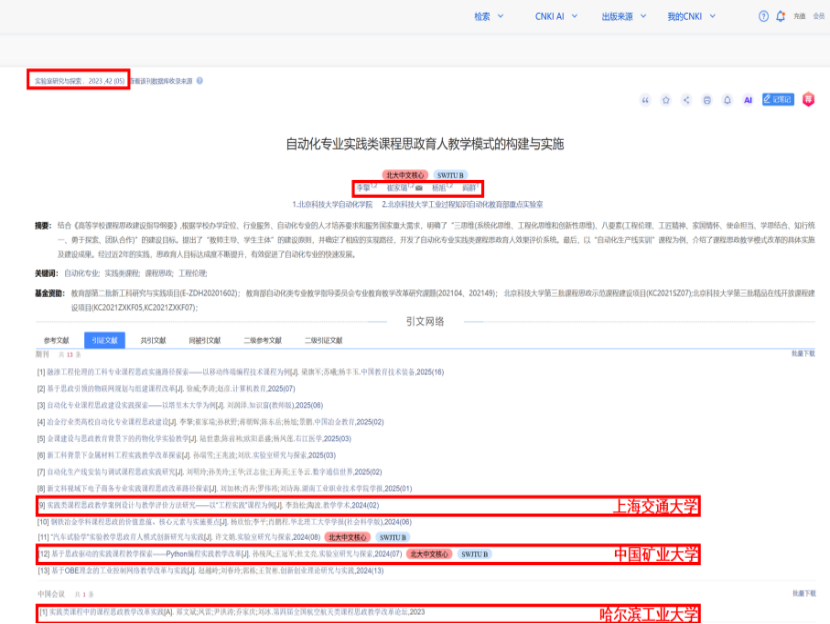
Task: Open the 我的CNKI dropdown menu
Action: pyautogui.click(x=691, y=16)
